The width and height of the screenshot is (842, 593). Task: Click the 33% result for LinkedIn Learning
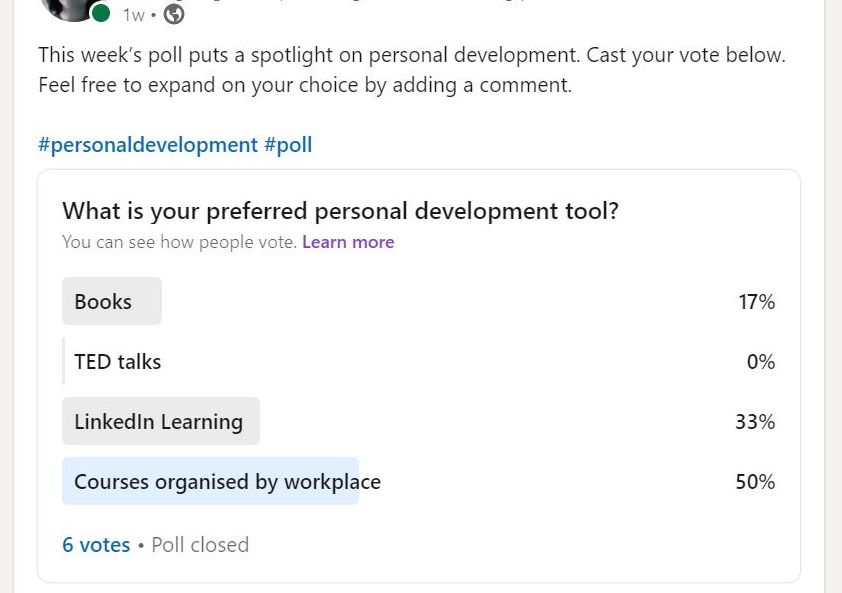coord(755,422)
